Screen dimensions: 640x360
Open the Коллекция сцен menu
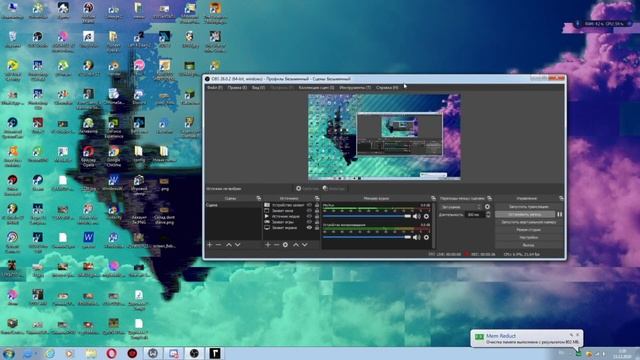(316, 87)
